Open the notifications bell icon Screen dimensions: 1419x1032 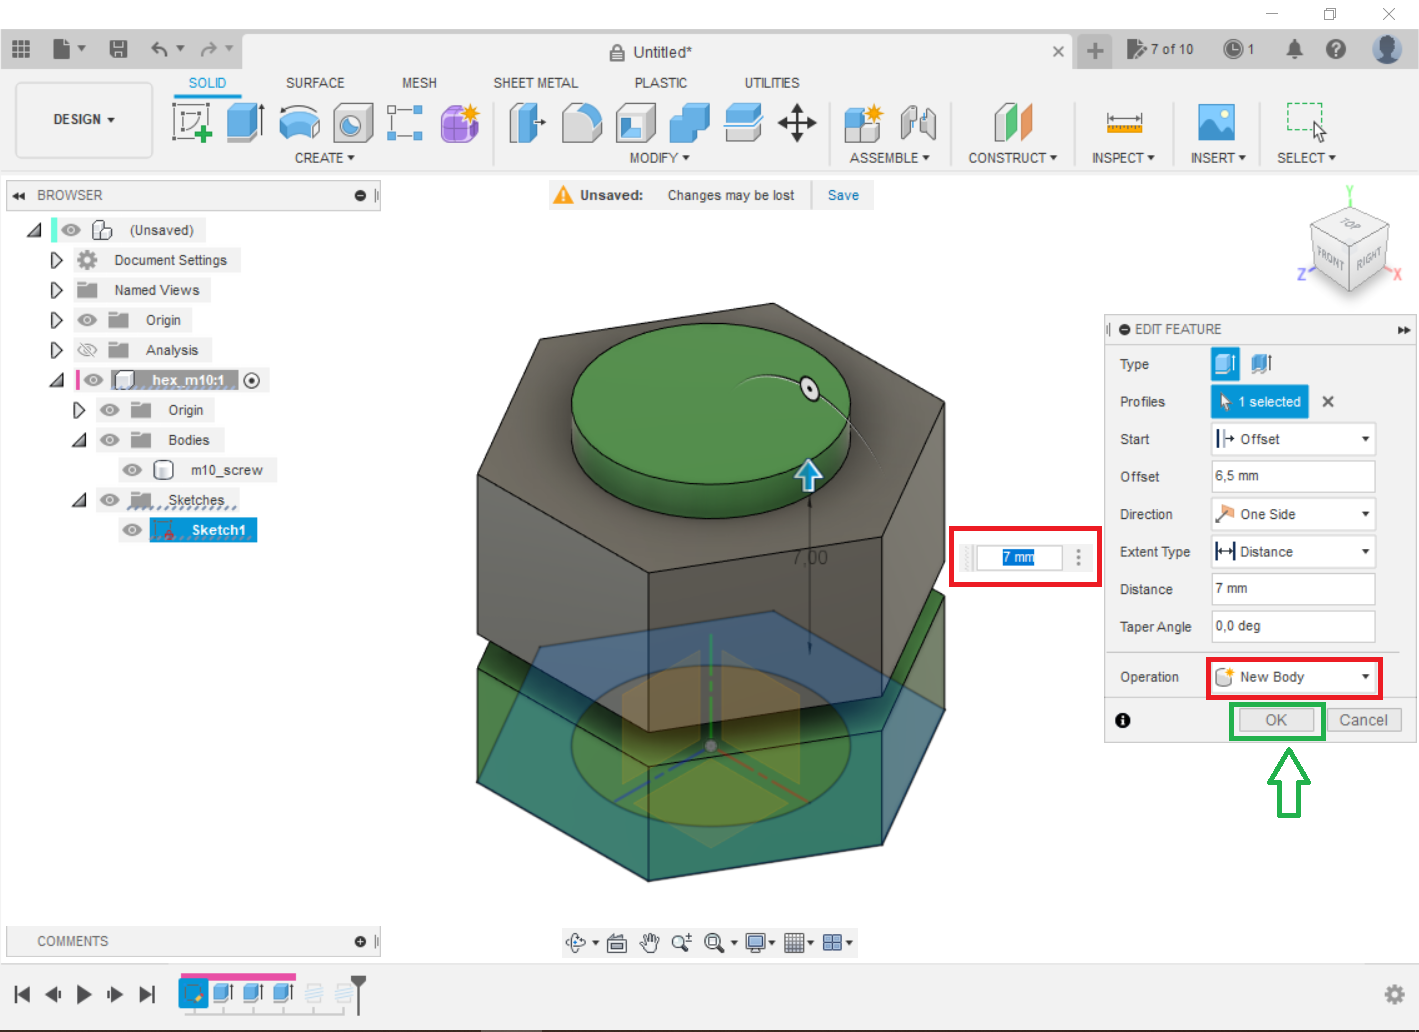[1294, 49]
